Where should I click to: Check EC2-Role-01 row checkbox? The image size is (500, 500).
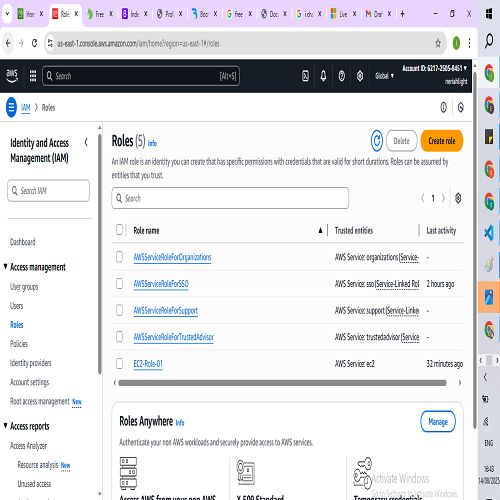point(119,363)
